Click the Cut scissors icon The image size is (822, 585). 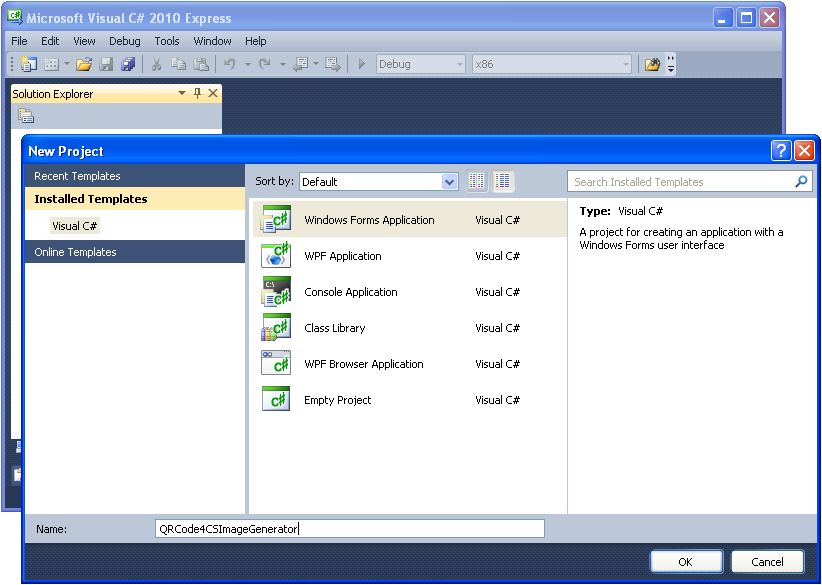(x=156, y=64)
